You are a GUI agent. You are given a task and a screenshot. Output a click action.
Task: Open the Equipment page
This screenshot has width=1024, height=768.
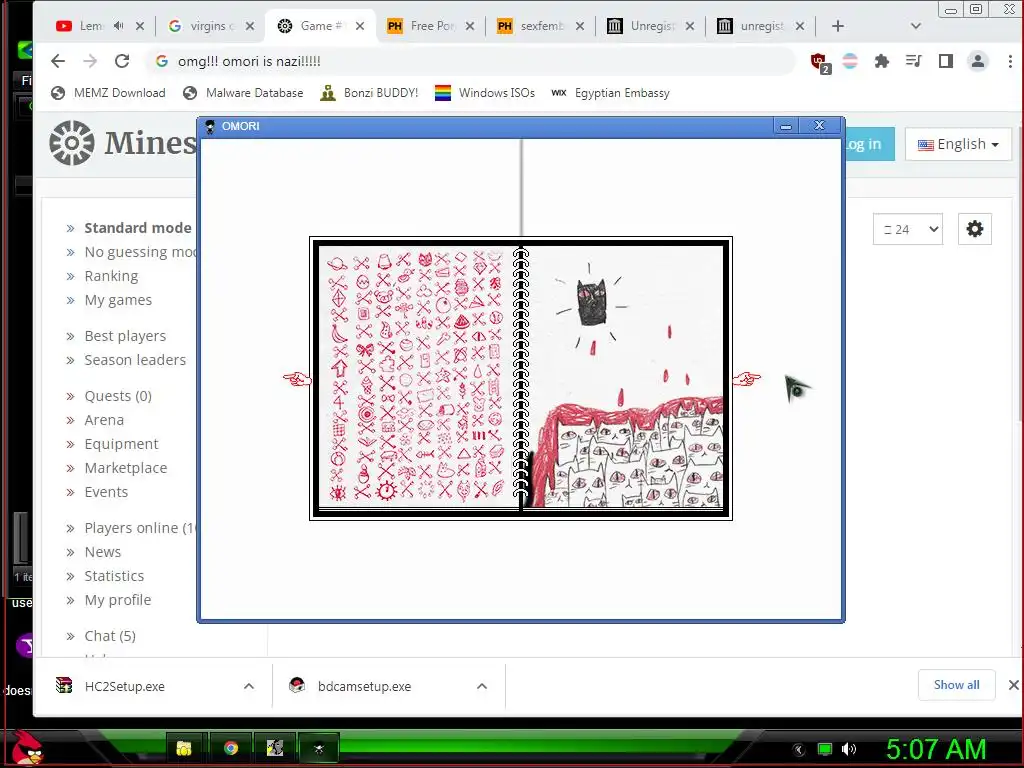121,445
